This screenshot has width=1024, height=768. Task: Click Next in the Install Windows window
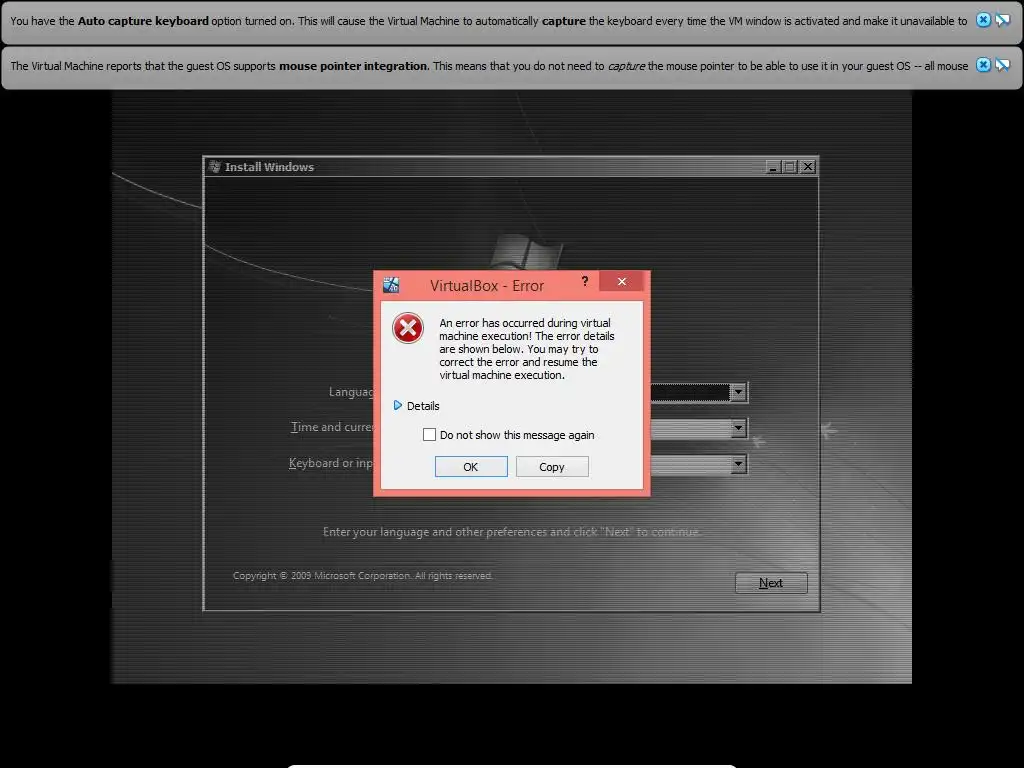pyautogui.click(x=771, y=583)
